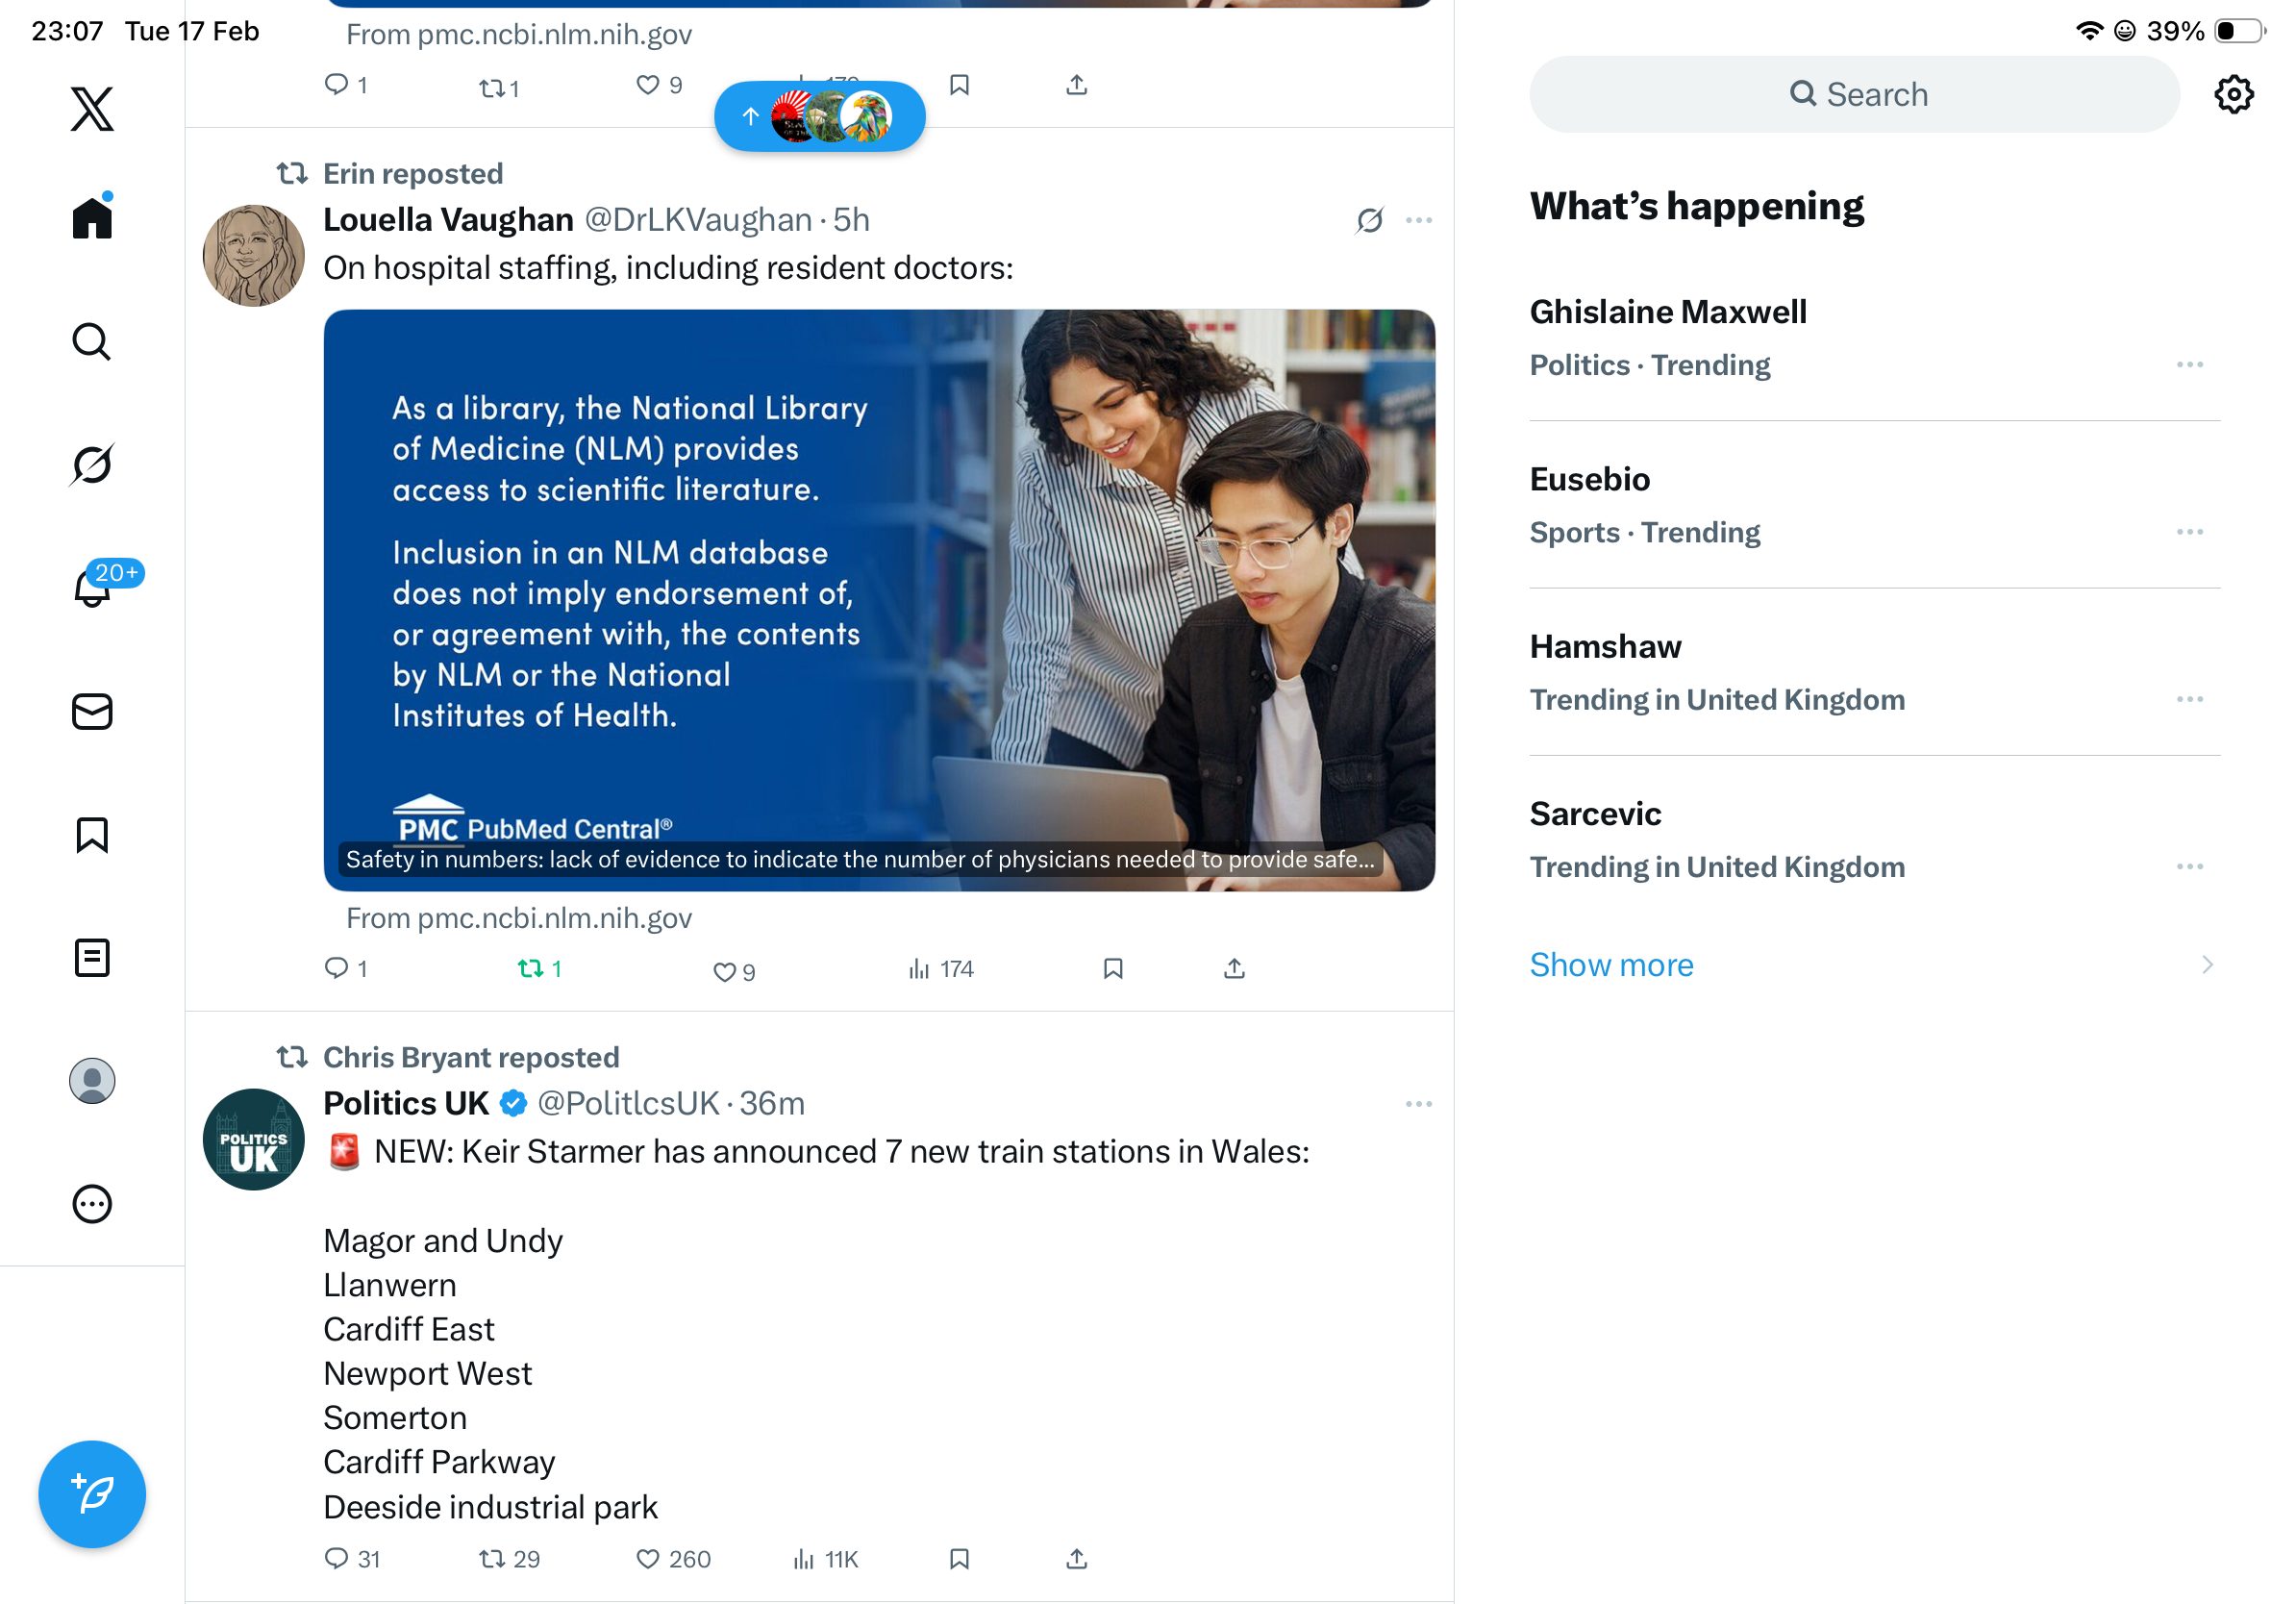The height and width of the screenshot is (1604, 2296).
Task: Show new posts via the blue pill
Action: pos(819,117)
